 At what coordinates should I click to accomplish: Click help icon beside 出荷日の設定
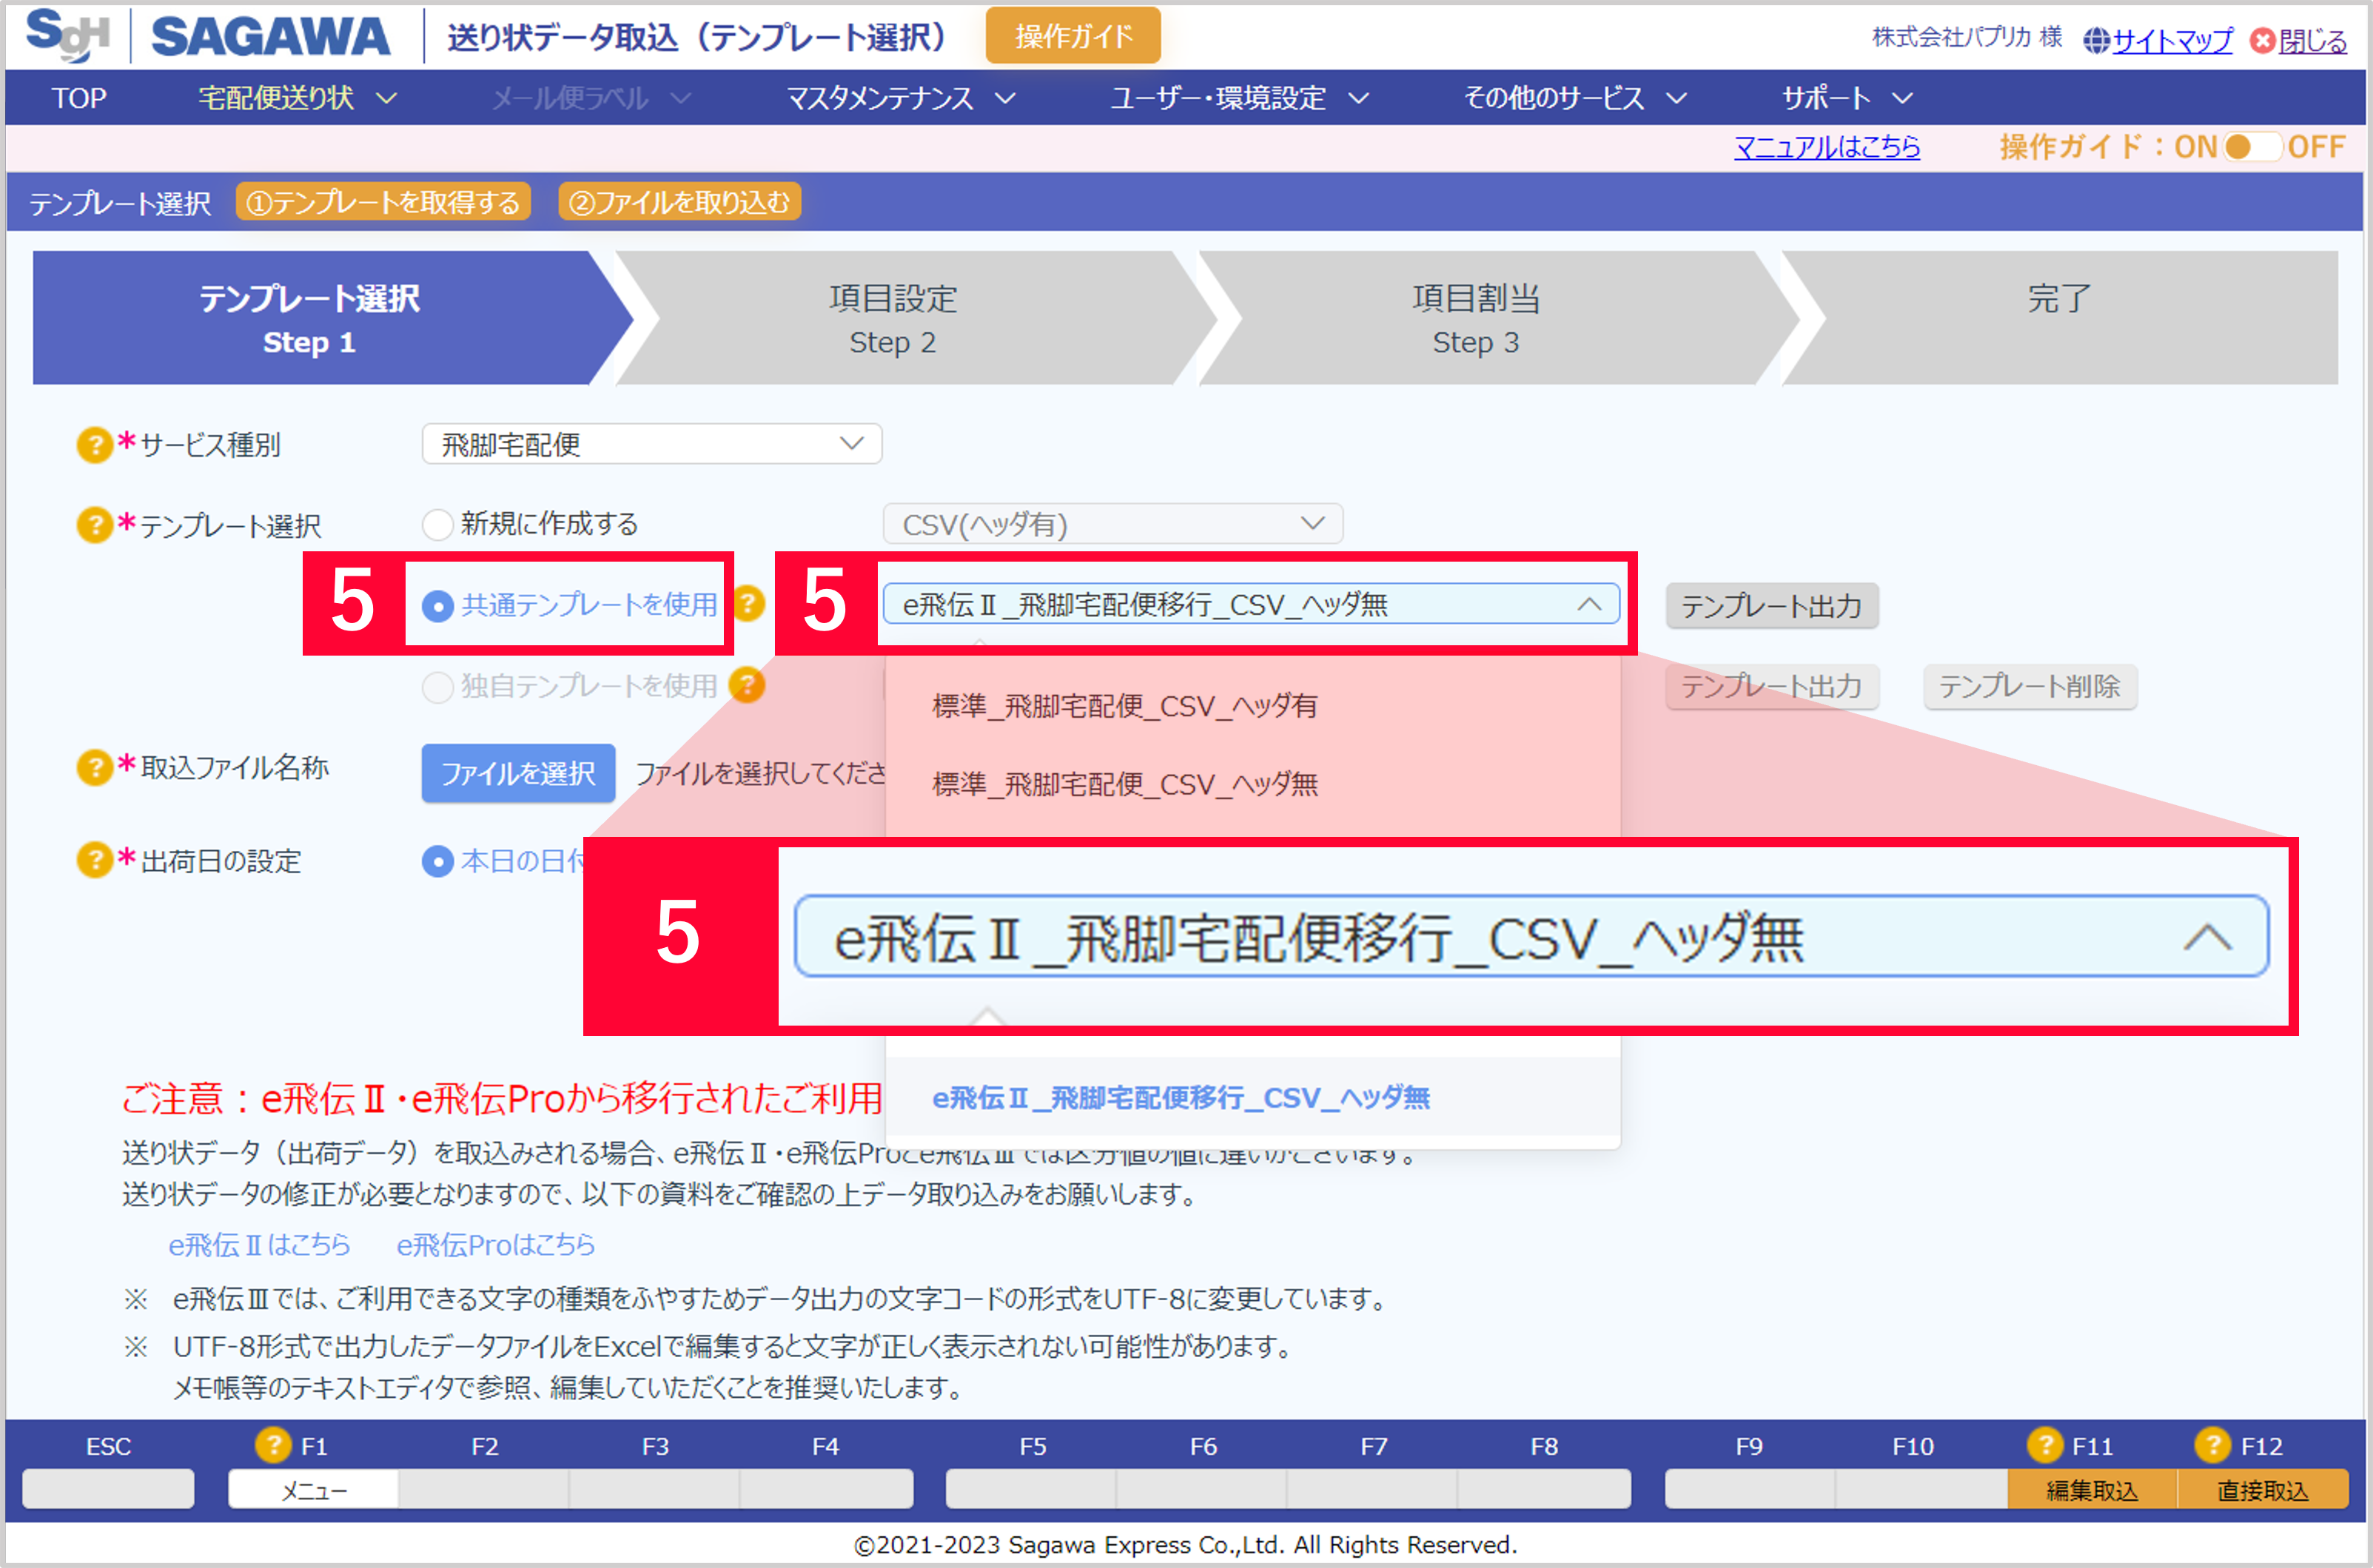point(94,860)
